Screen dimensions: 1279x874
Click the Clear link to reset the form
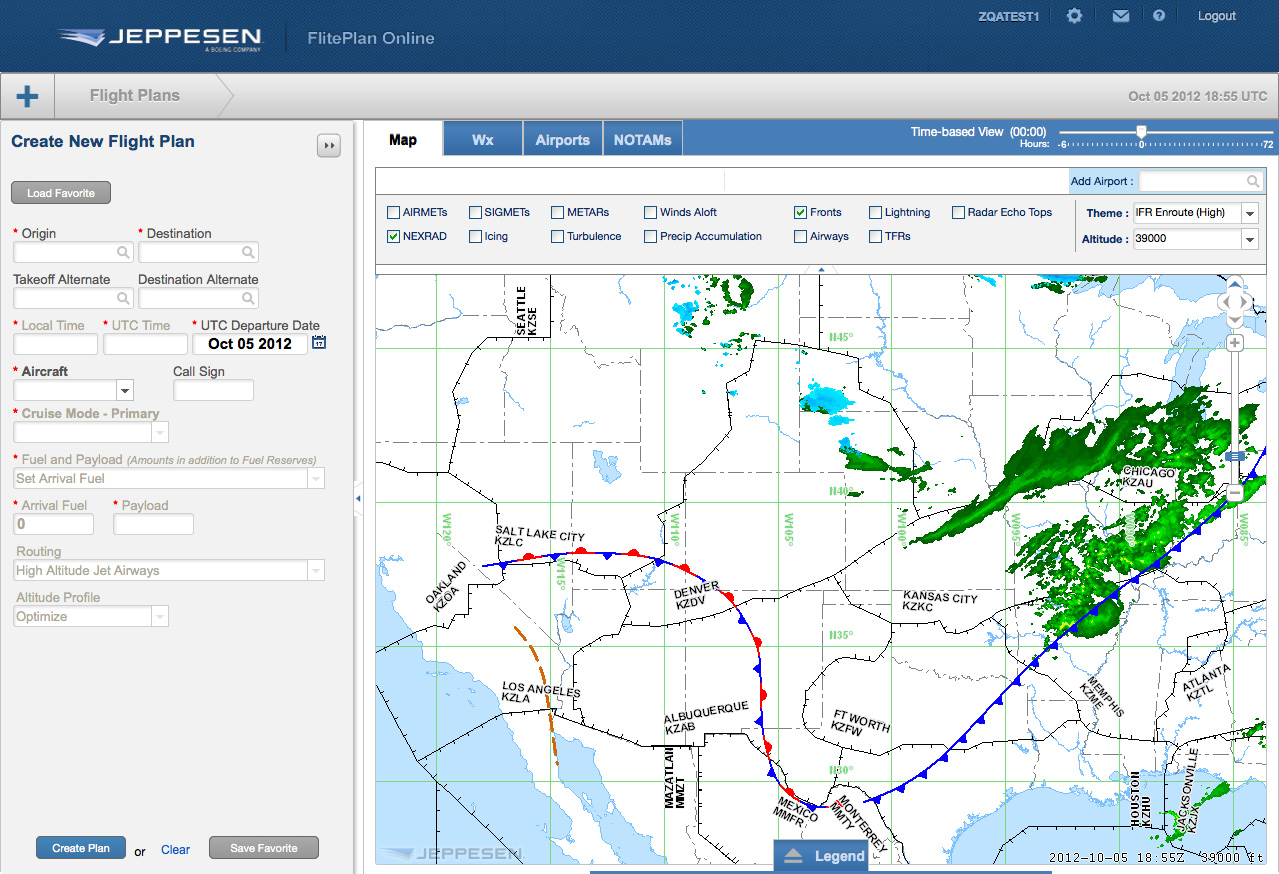[x=175, y=849]
